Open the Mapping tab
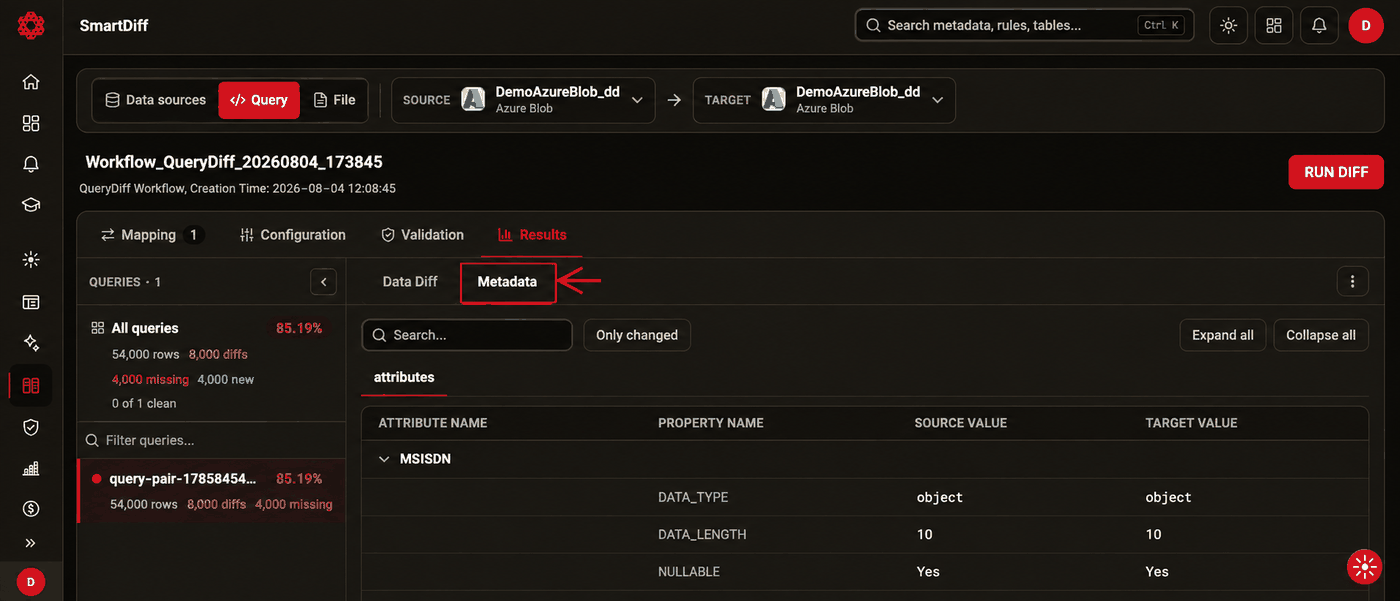Image resolution: width=1400 pixels, height=601 pixels. [151, 235]
